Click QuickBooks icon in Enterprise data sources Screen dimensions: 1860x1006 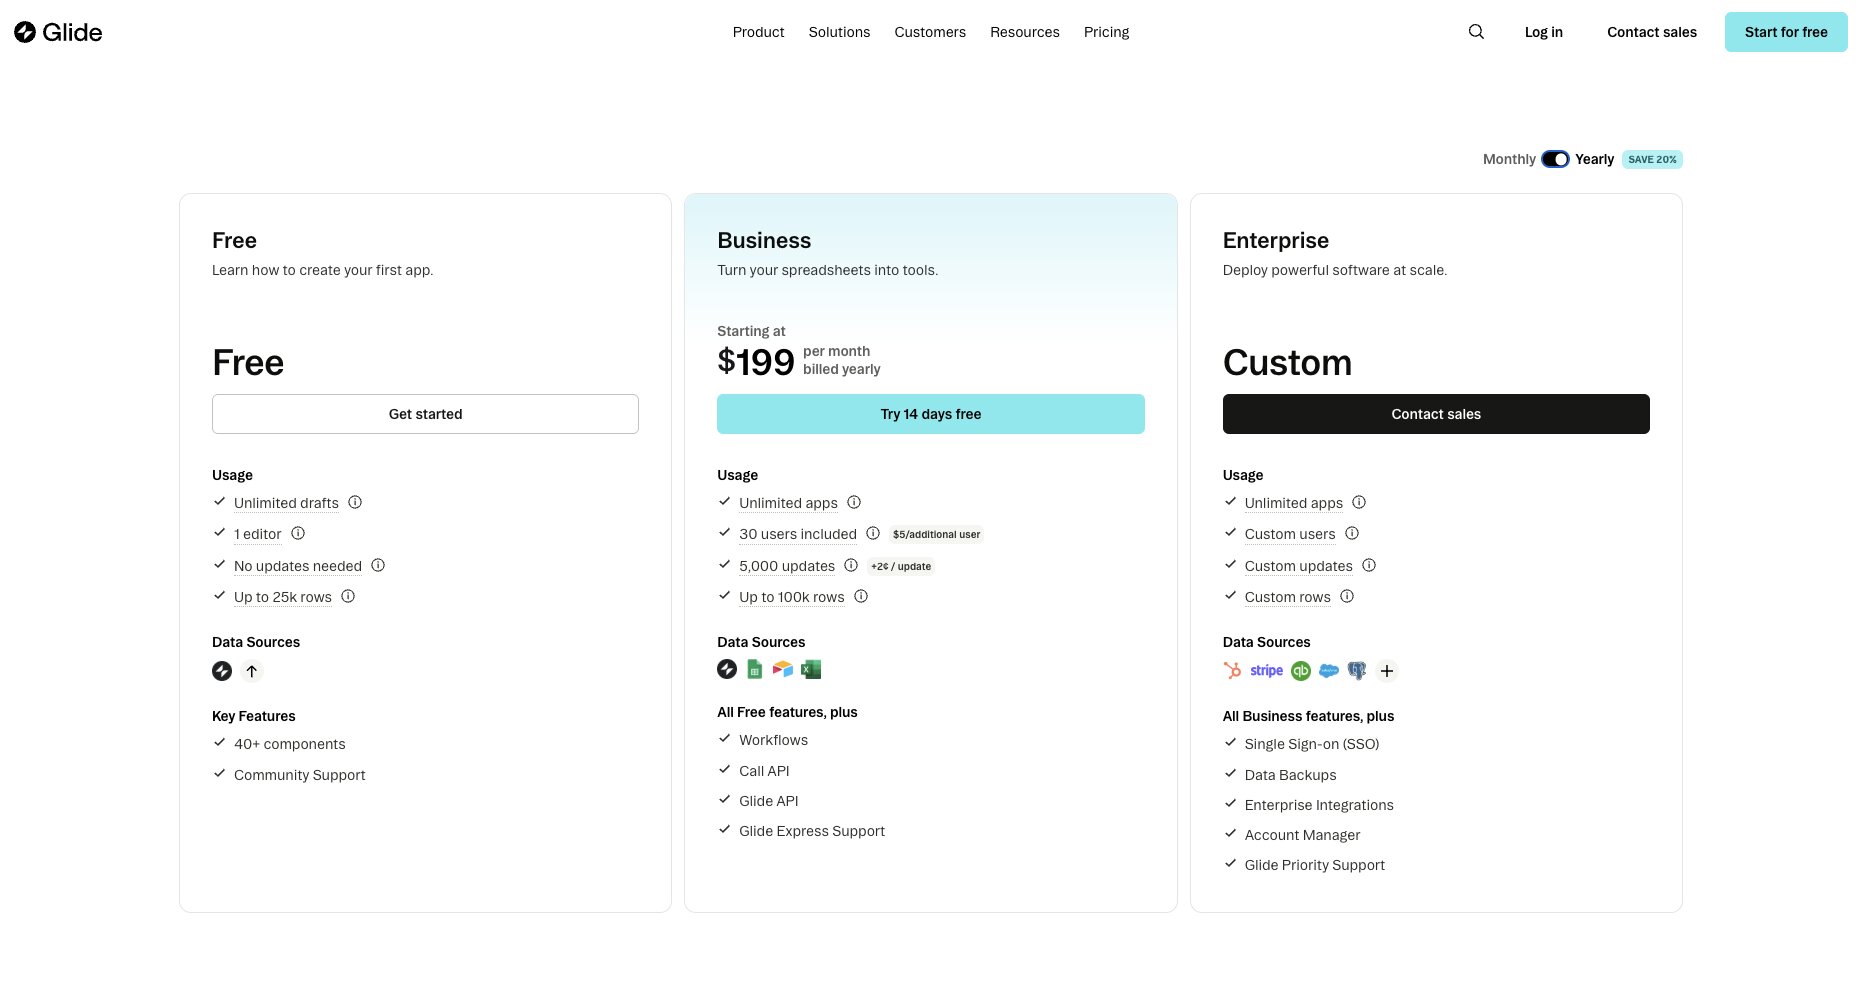pos(1301,671)
